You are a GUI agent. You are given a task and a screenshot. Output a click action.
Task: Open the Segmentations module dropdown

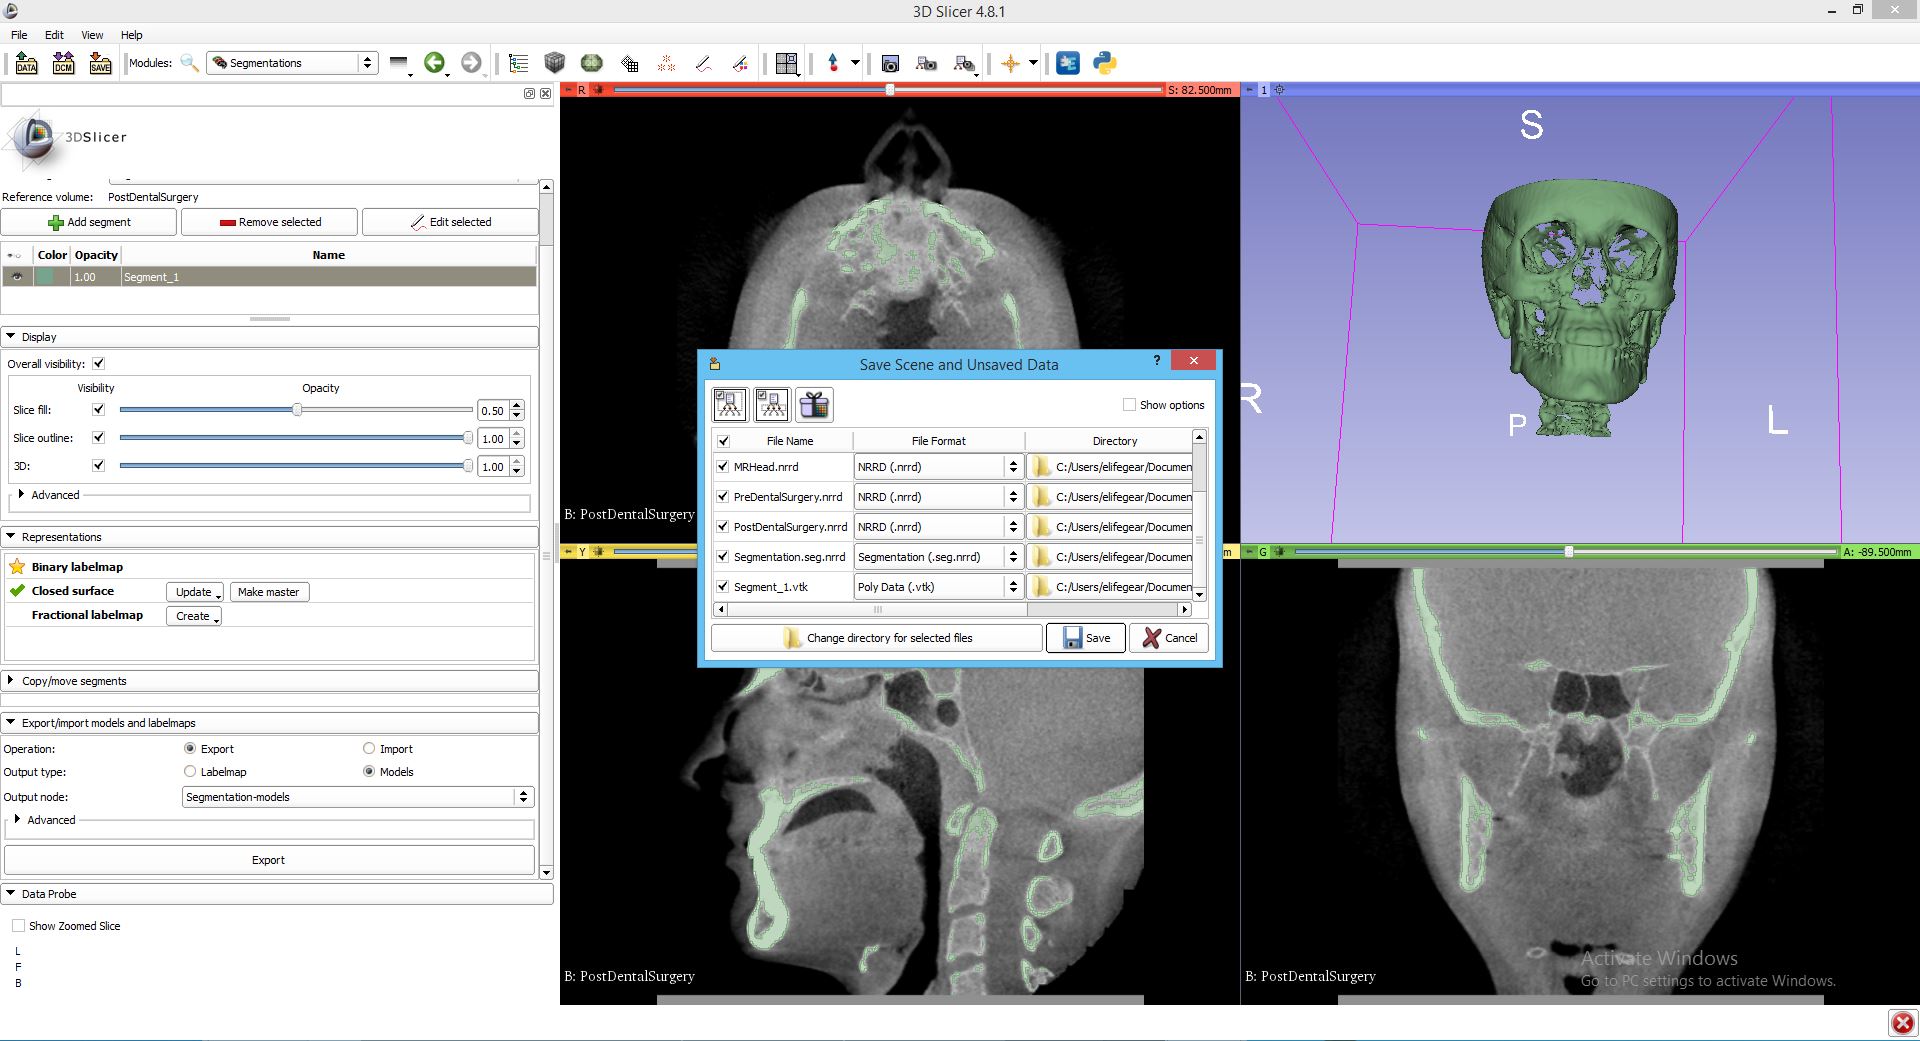pyautogui.click(x=292, y=63)
